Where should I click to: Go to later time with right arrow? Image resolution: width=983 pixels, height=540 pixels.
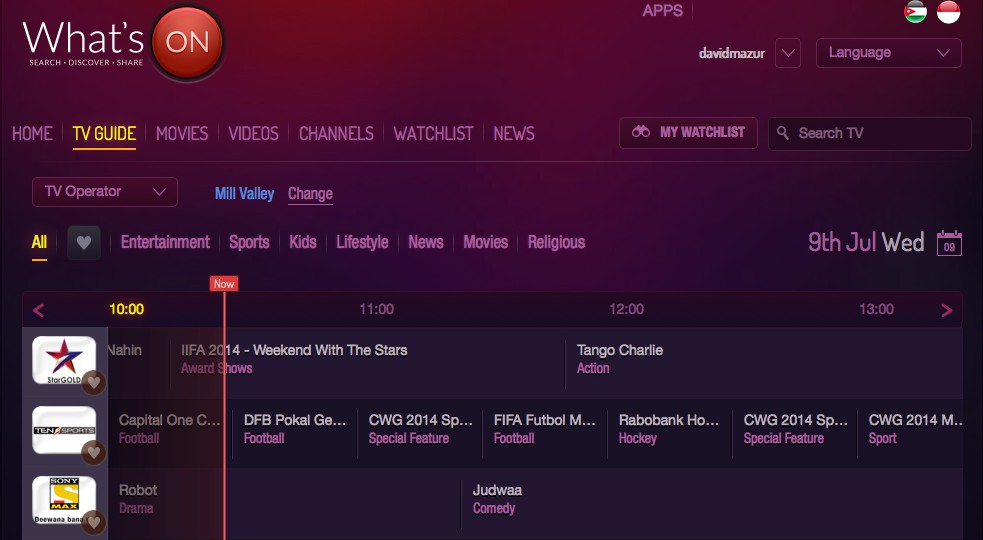[947, 310]
